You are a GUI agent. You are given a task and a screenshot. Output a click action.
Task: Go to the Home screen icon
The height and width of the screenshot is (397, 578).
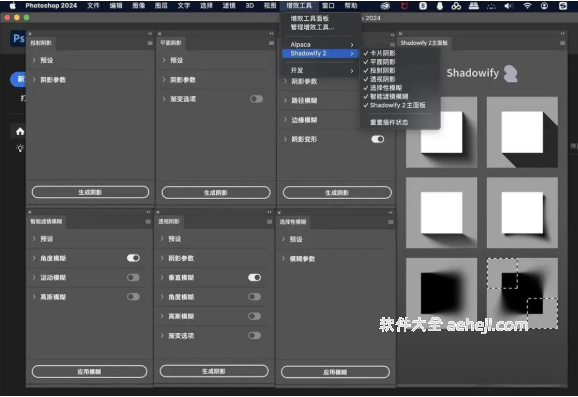(20, 131)
